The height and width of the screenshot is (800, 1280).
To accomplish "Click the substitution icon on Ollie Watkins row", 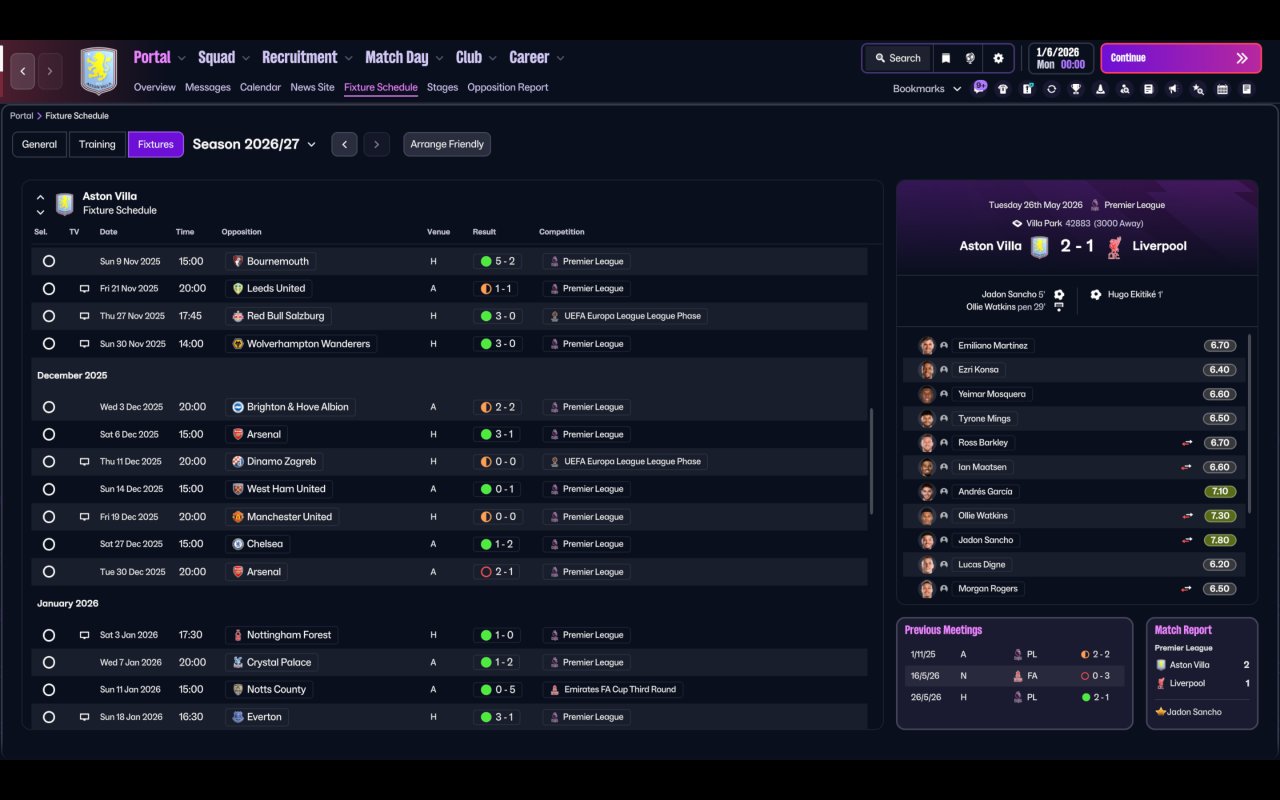I will (1188, 516).
